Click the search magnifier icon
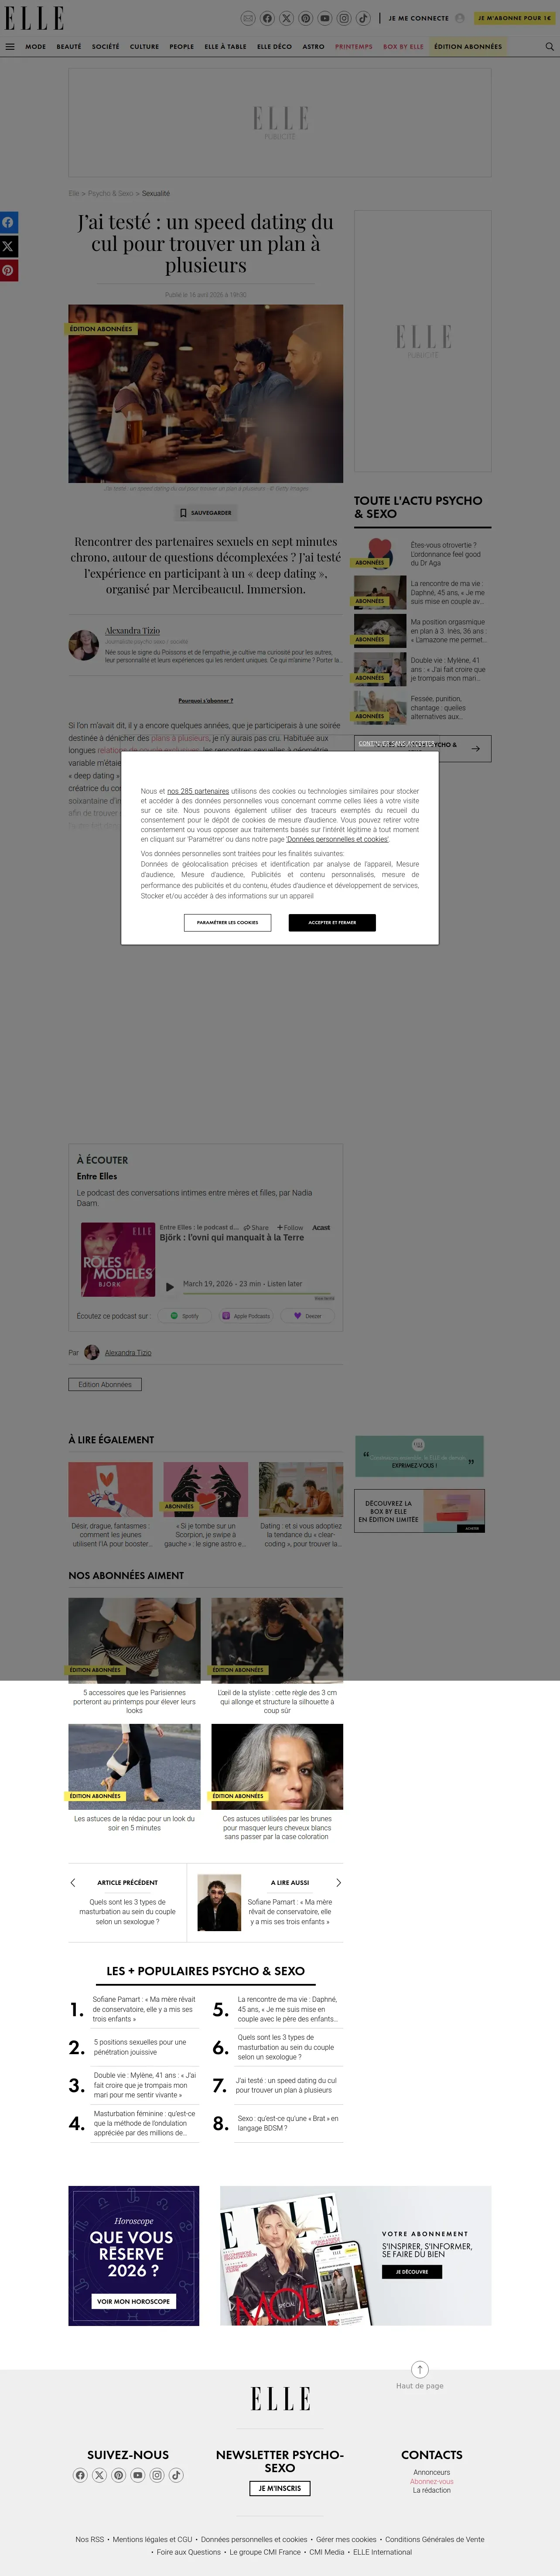Screen dimensions: 560x2576 pyautogui.click(x=549, y=46)
